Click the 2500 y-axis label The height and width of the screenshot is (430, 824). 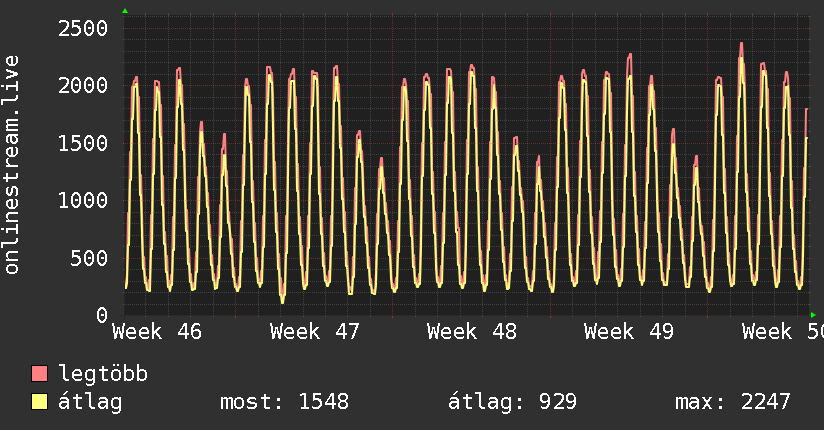click(83, 28)
